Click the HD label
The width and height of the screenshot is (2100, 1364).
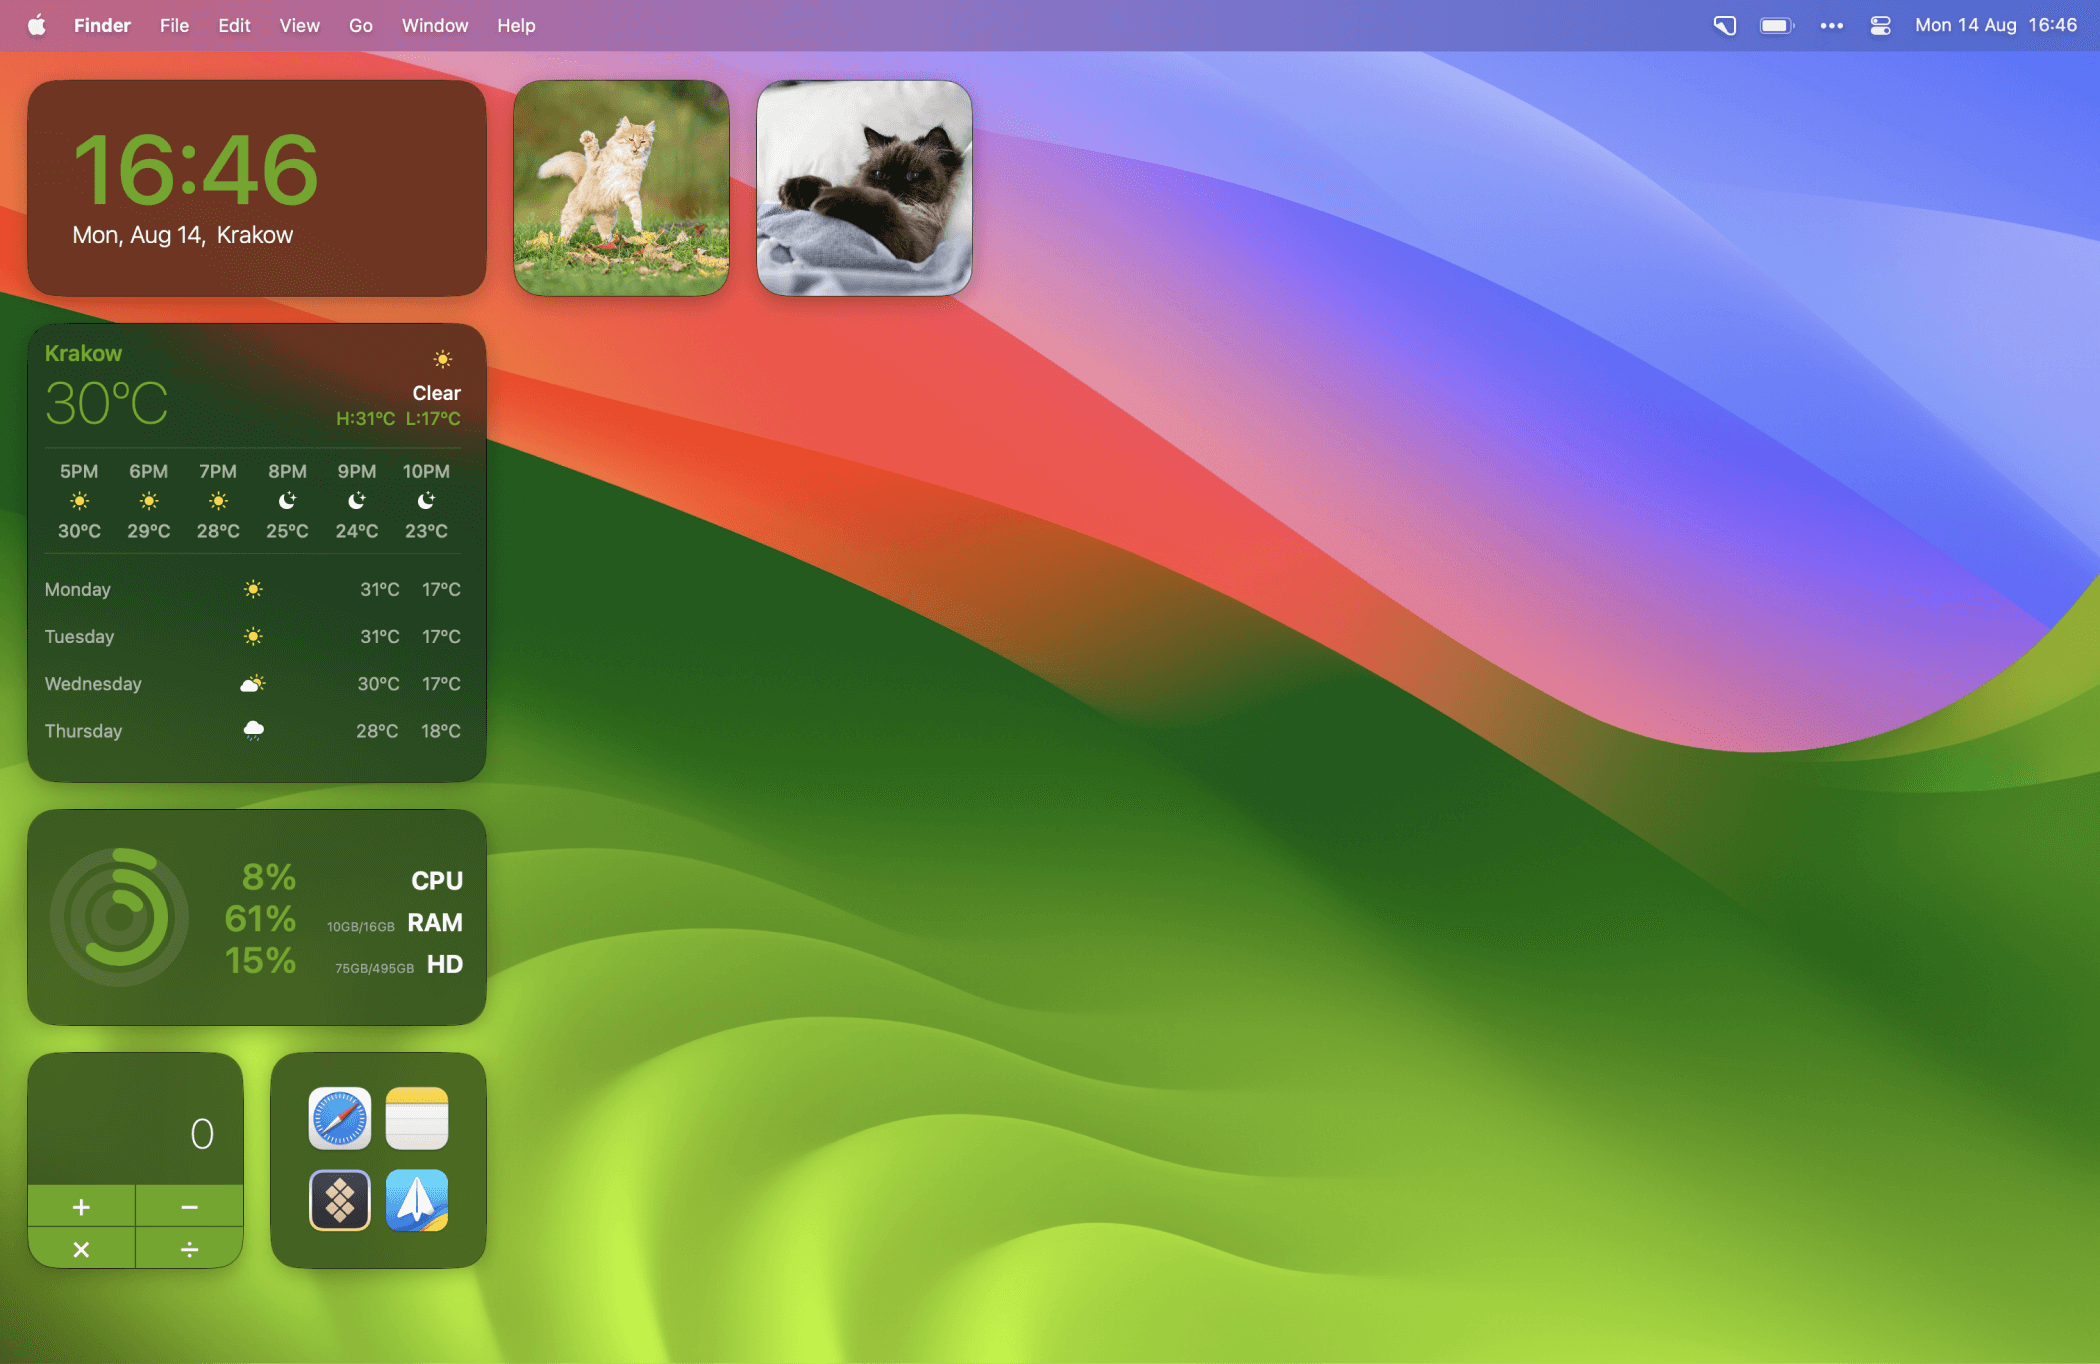[445, 965]
